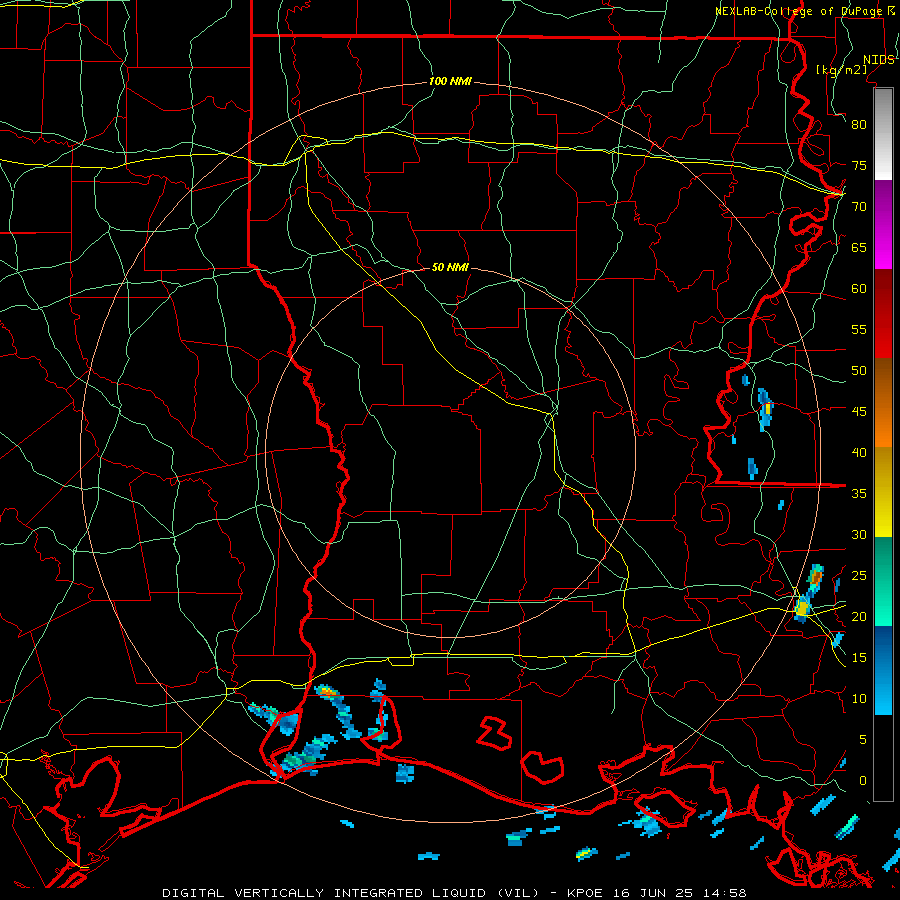
Task: Select the 30 value on the VIL scale
Action: tap(859, 534)
